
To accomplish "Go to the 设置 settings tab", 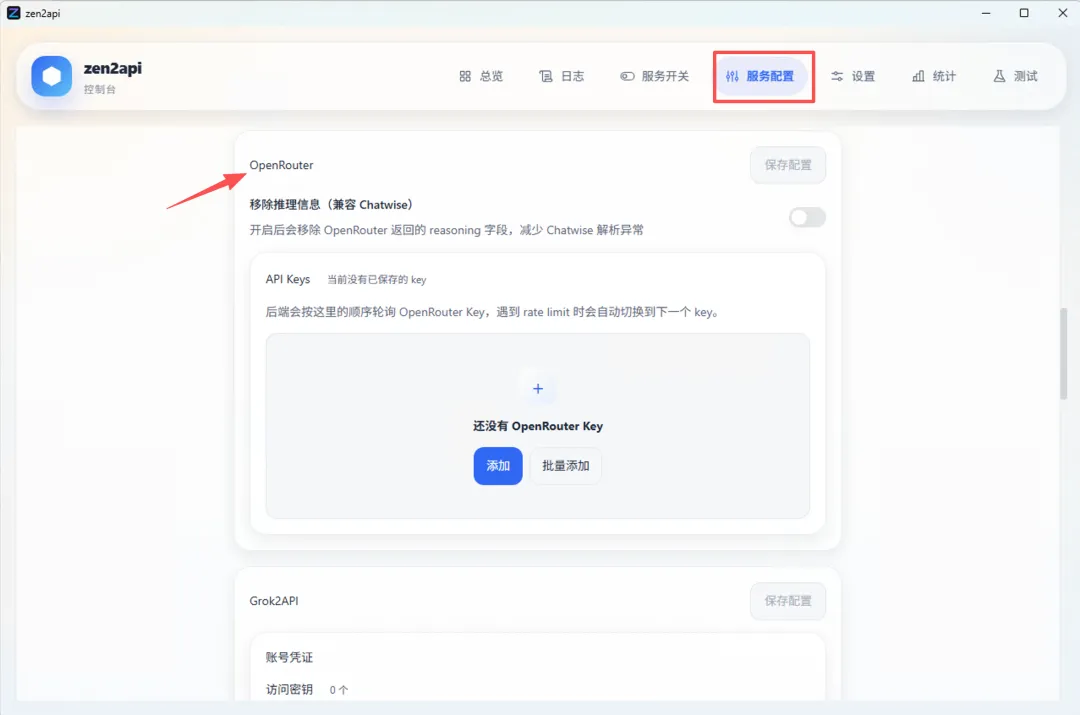I will coord(853,76).
